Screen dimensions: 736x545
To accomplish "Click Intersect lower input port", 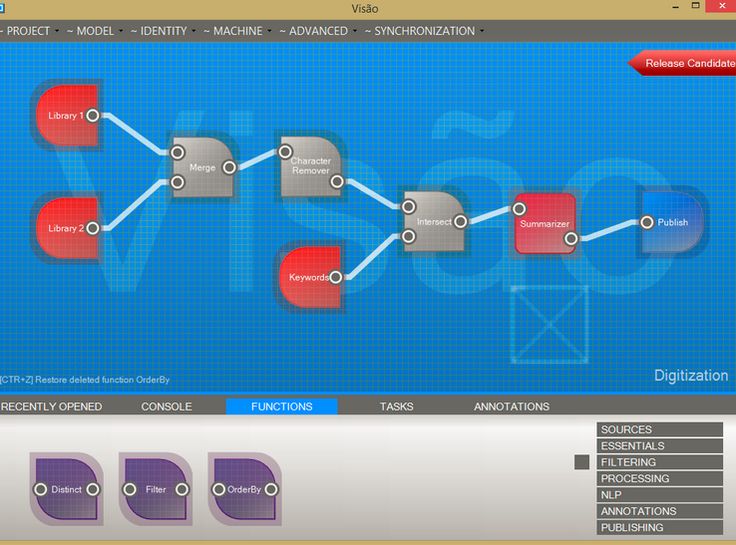I will coord(408,236).
